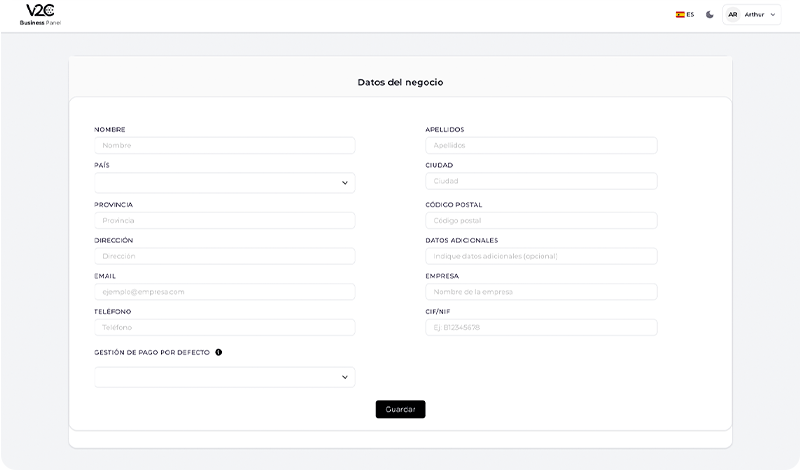800x470 pixels.
Task: Toggle dark mode with moon icon
Action: pyautogui.click(x=710, y=15)
